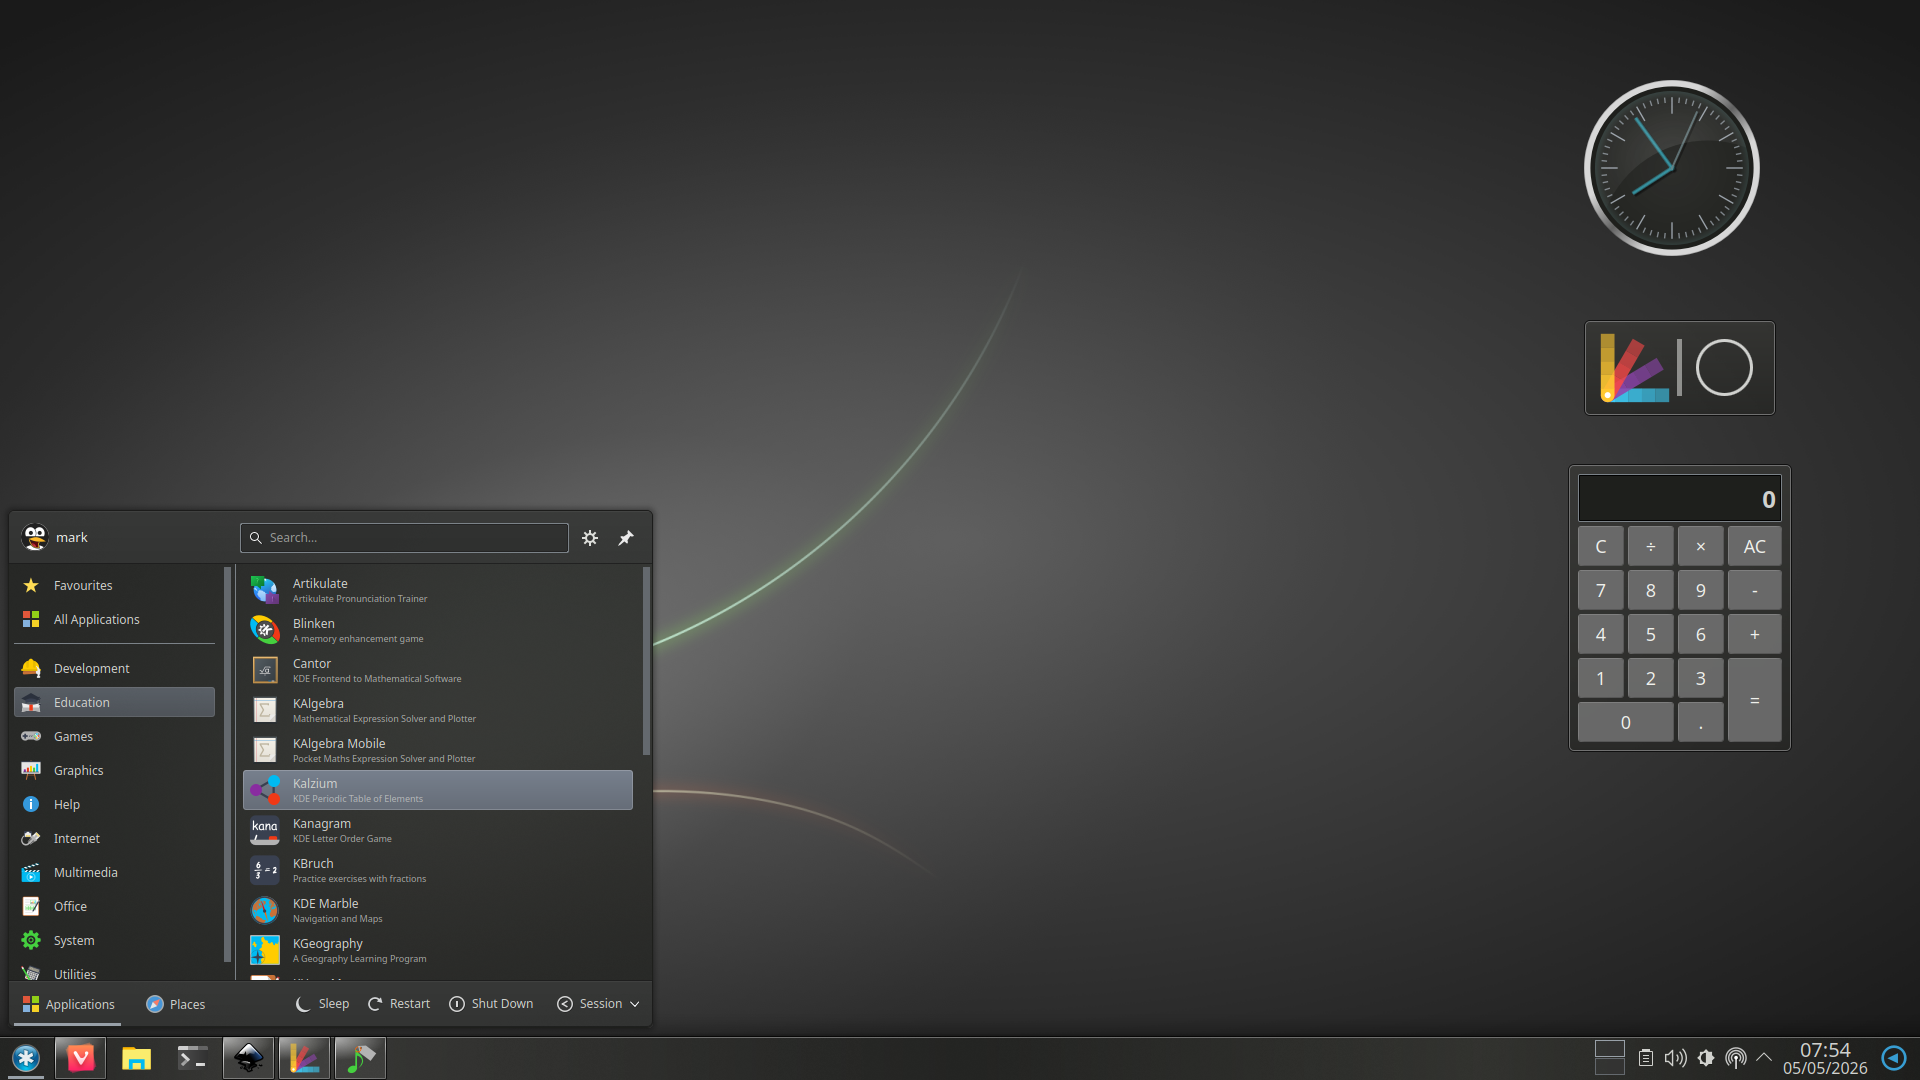Click the calculator decimal point button

click(1701, 723)
